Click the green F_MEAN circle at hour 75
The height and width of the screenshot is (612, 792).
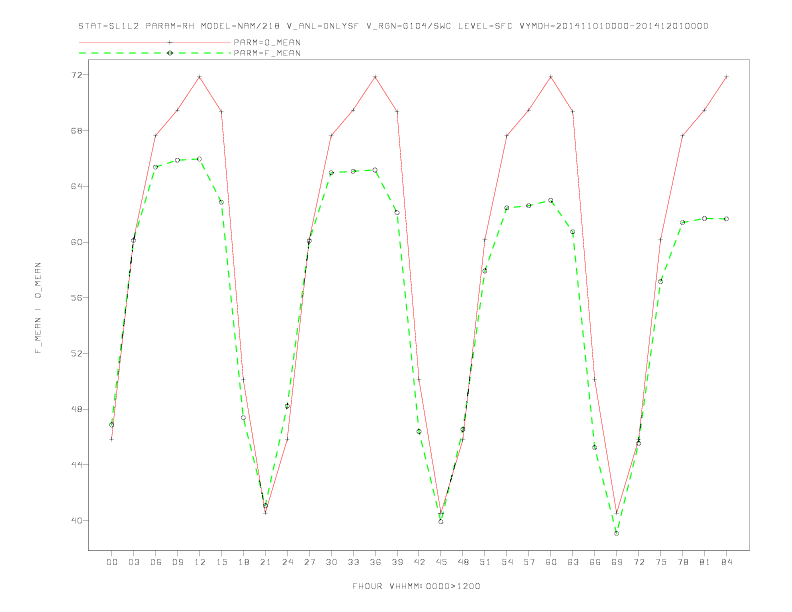(661, 281)
